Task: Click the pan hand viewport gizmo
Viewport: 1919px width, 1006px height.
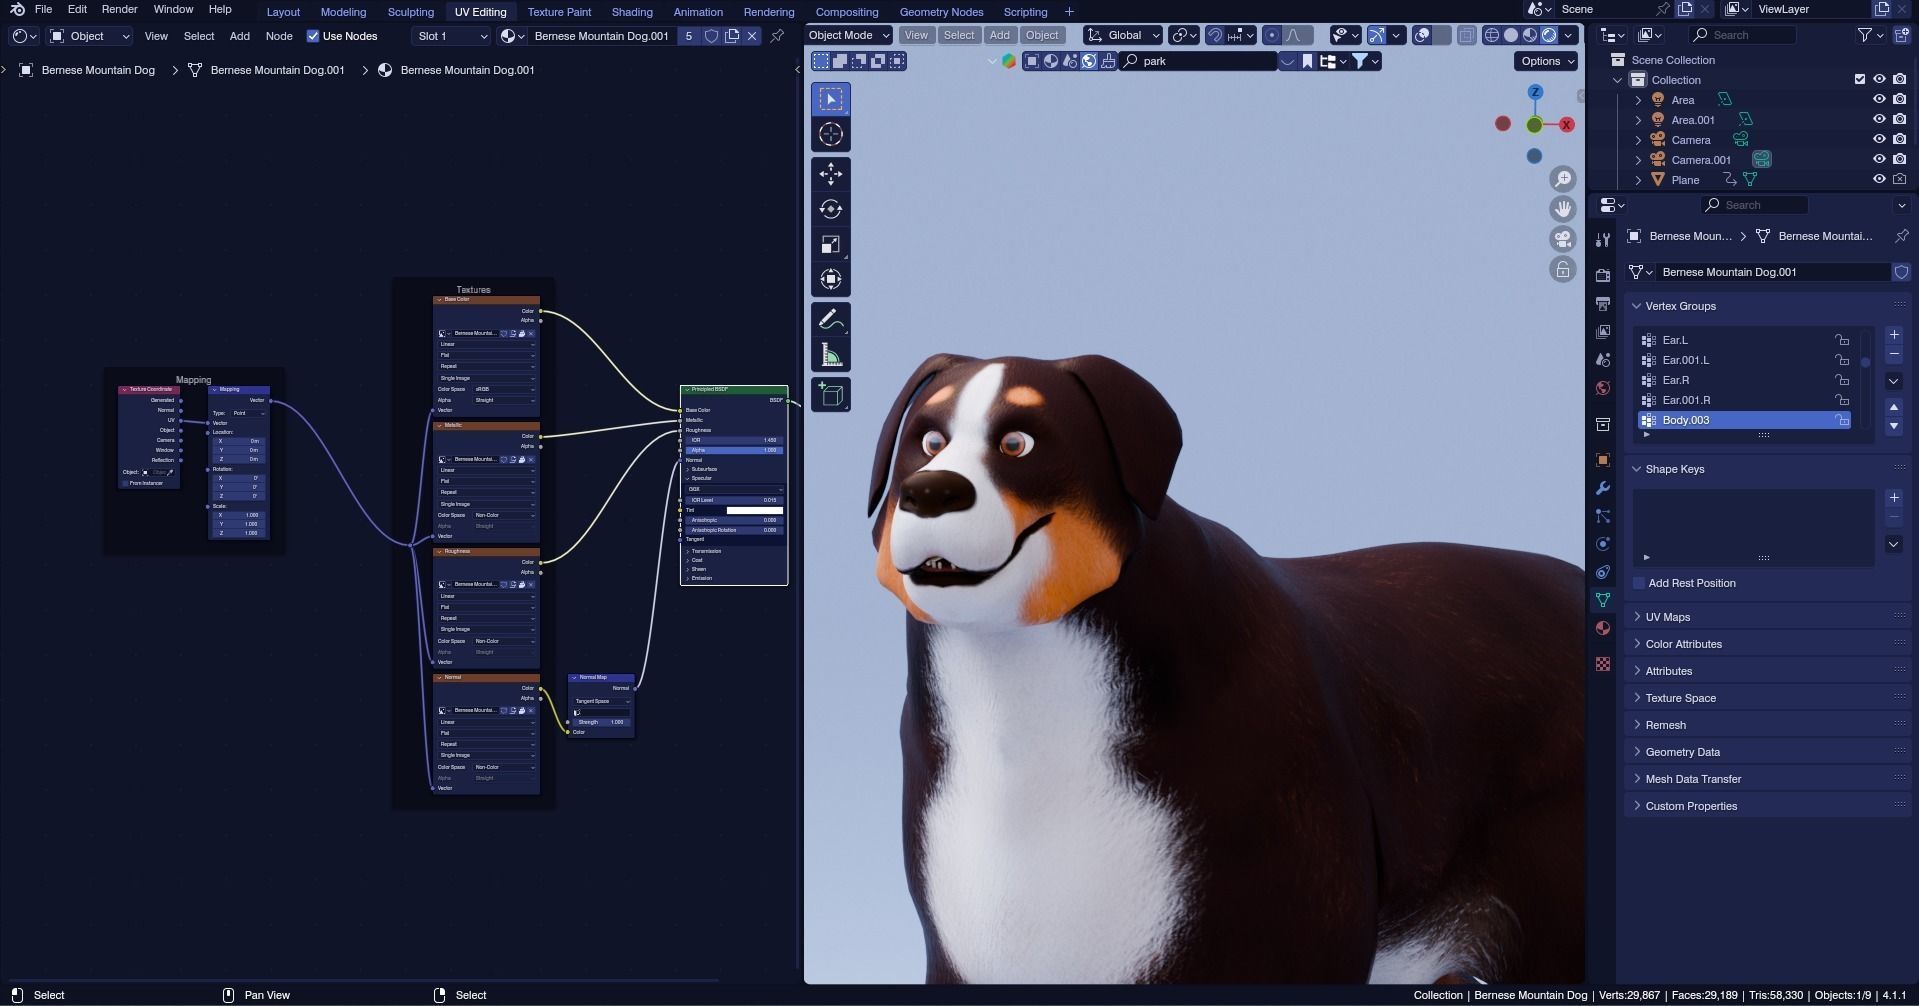Action: (1562, 209)
